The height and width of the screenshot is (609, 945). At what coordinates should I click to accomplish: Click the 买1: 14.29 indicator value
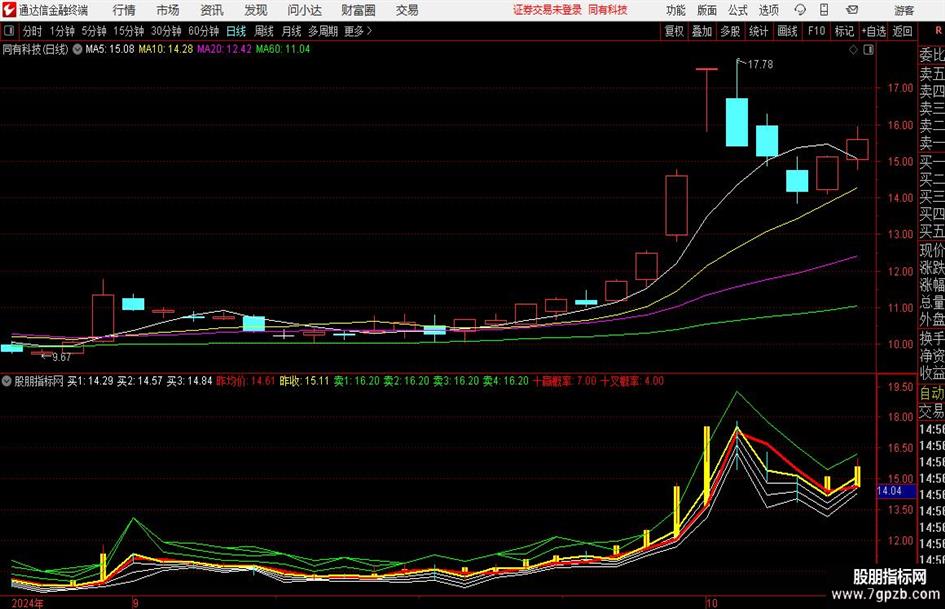[x=90, y=381]
